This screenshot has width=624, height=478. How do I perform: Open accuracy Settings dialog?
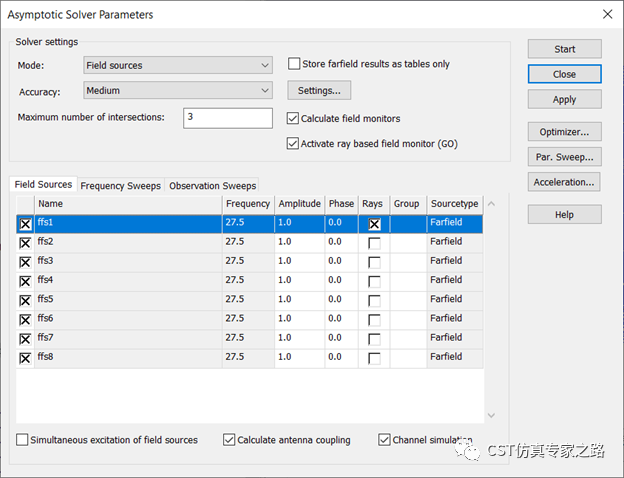coord(319,90)
